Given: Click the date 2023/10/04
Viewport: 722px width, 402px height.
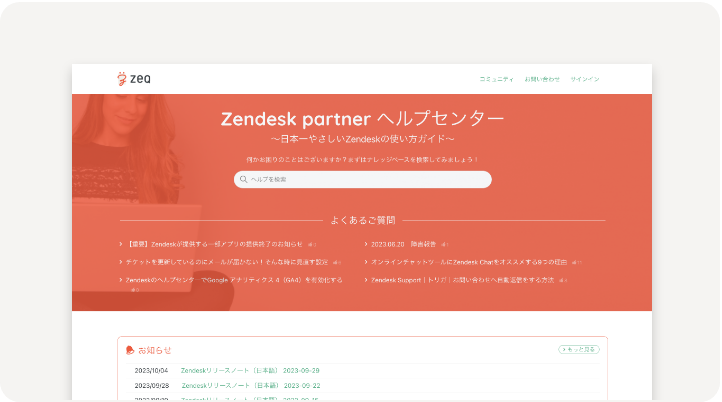Looking at the screenshot, I should (x=151, y=370).
